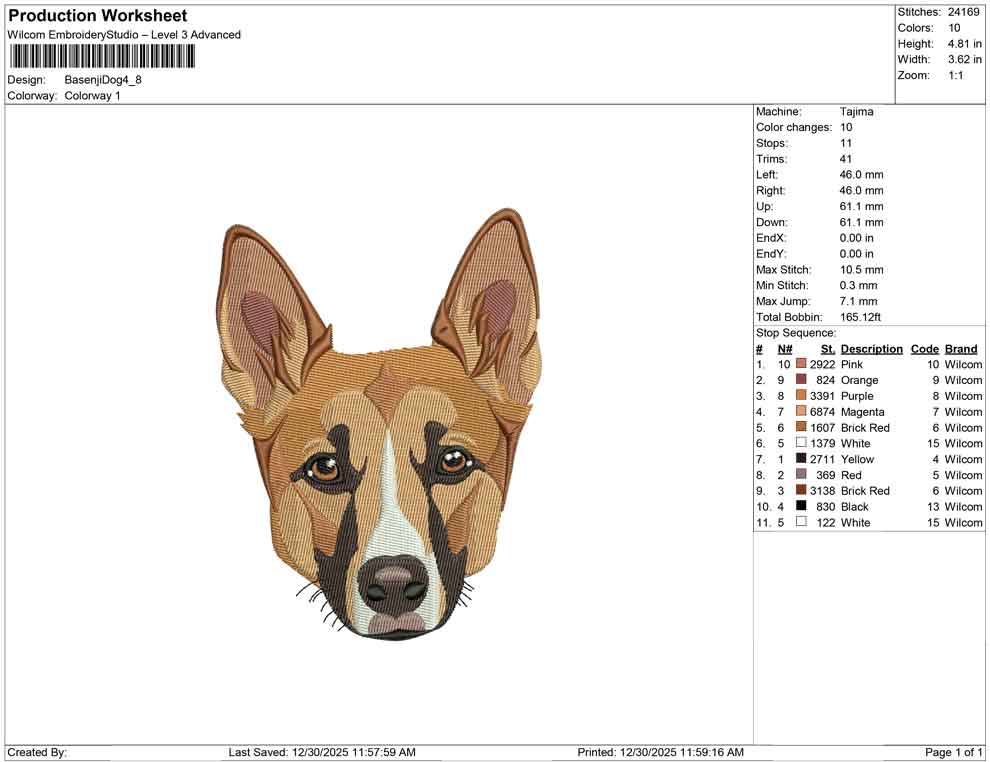The width and height of the screenshot is (990, 762).
Task: Click the Total Bobbin value 165.12ft
Action: 861,316
